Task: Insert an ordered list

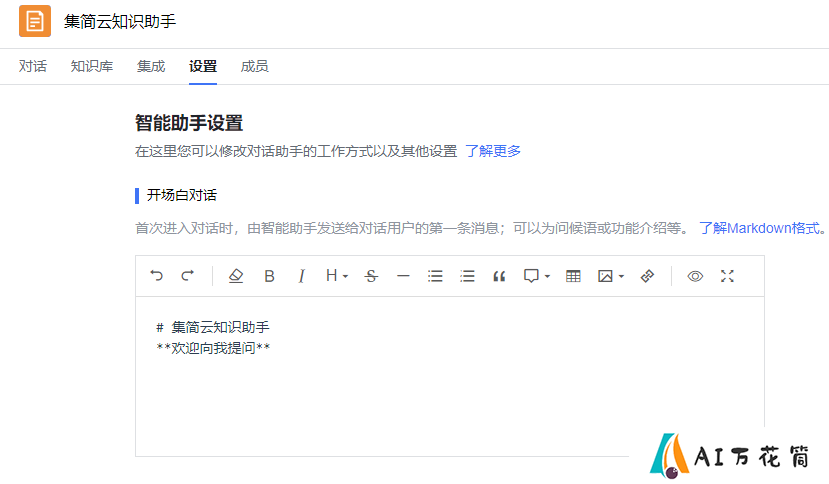Action: pos(467,276)
